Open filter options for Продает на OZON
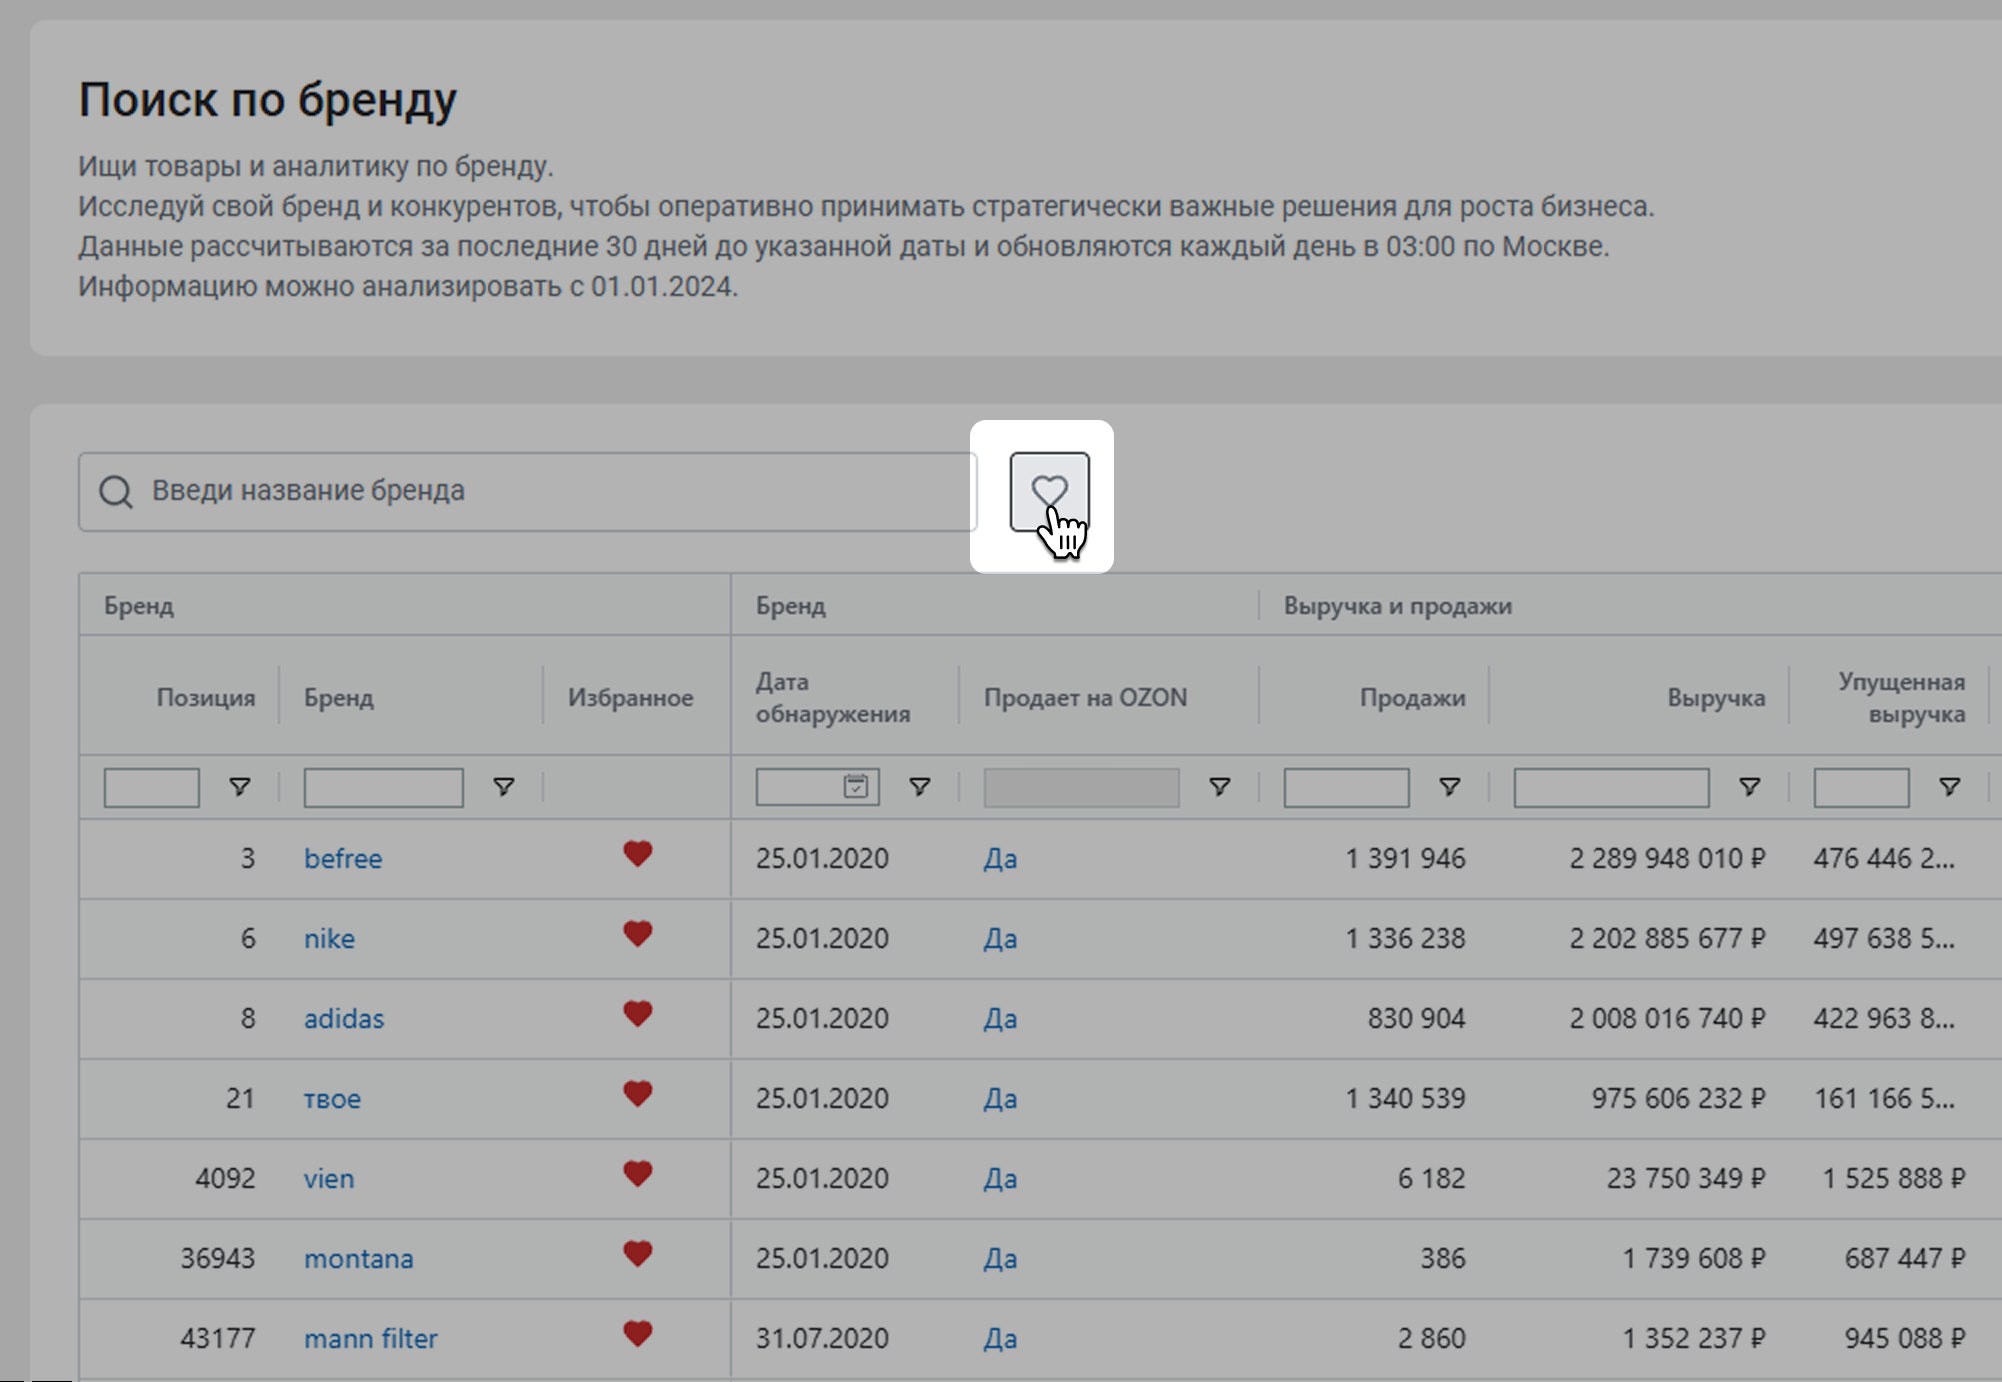Screen dimensions: 2002x1382 (1220, 787)
